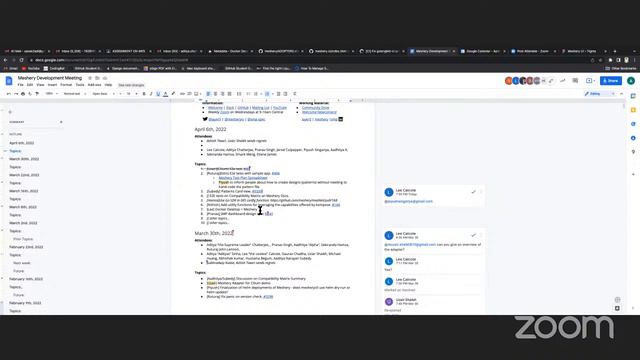
Task: Open the File menu
Action: click(x=20, y=85)
